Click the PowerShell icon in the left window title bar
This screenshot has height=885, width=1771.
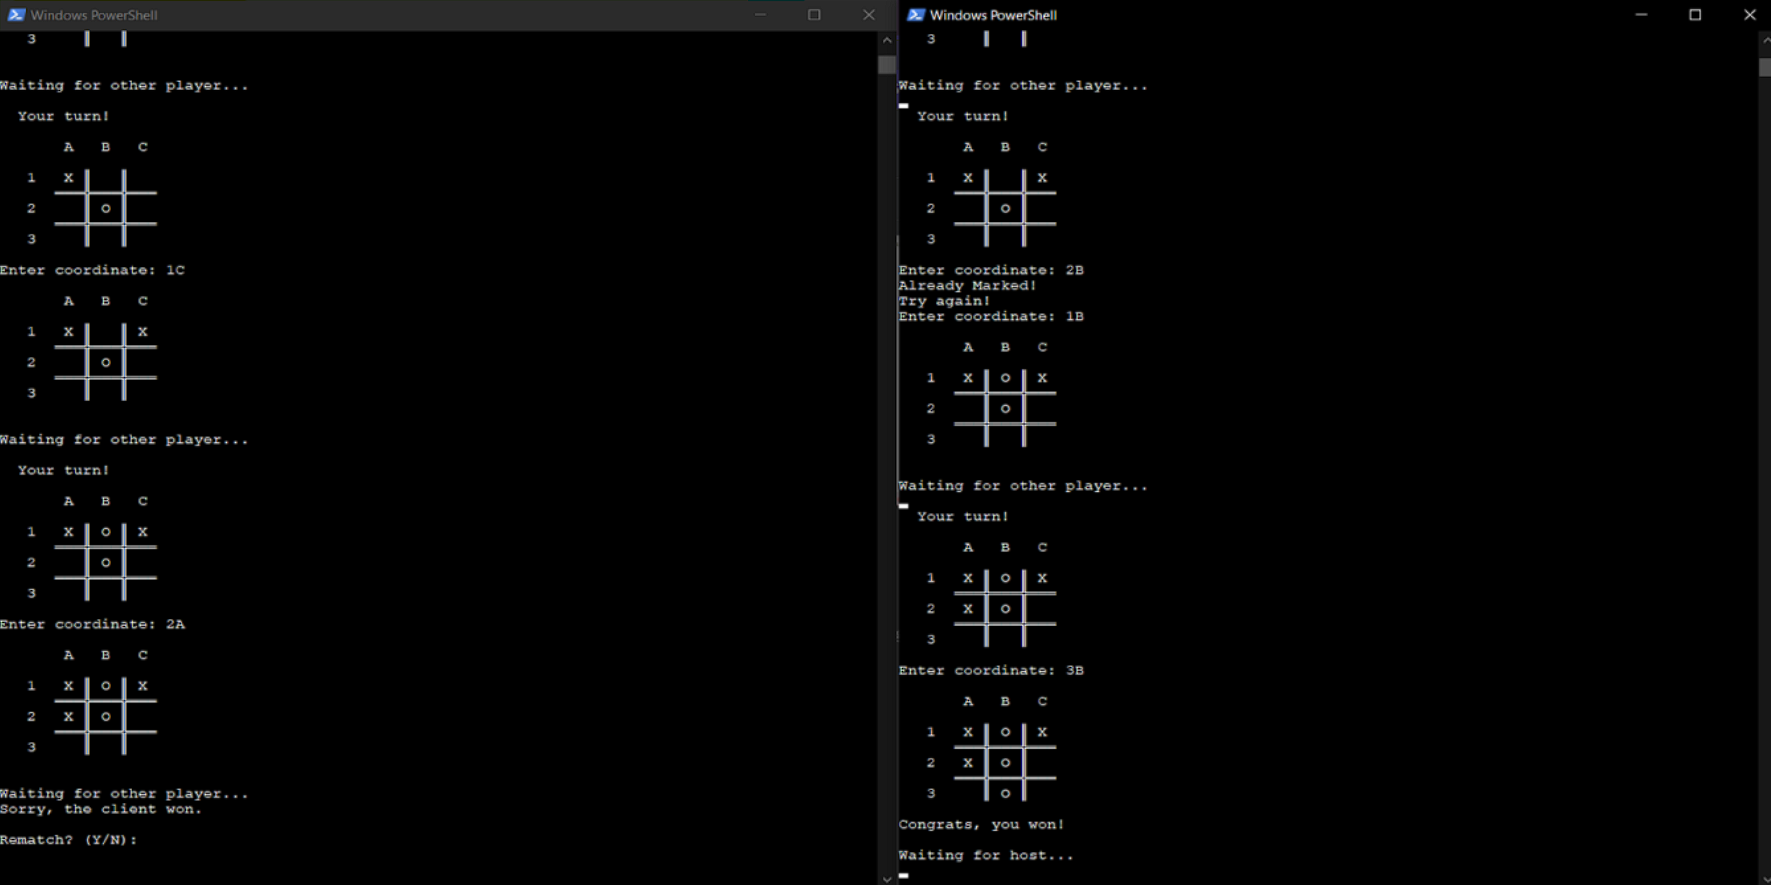coord(15,15)
